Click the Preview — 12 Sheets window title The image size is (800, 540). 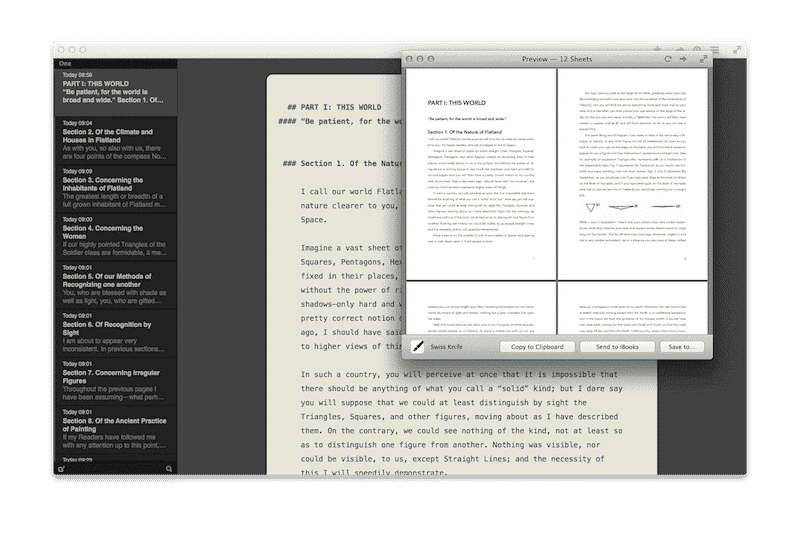557,59
